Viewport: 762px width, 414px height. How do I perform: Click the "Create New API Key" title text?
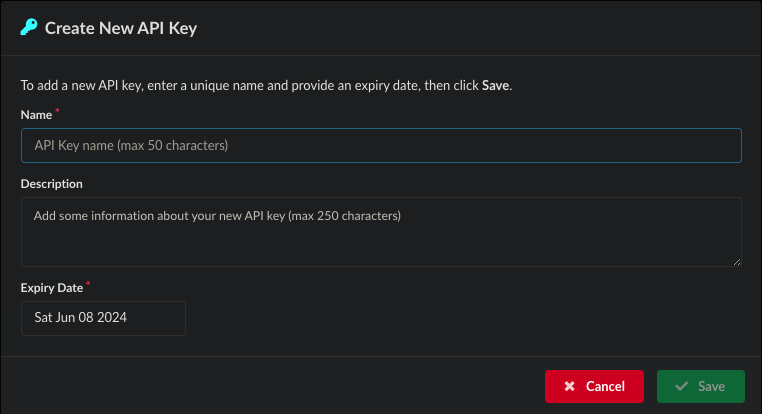pos(121,28)
